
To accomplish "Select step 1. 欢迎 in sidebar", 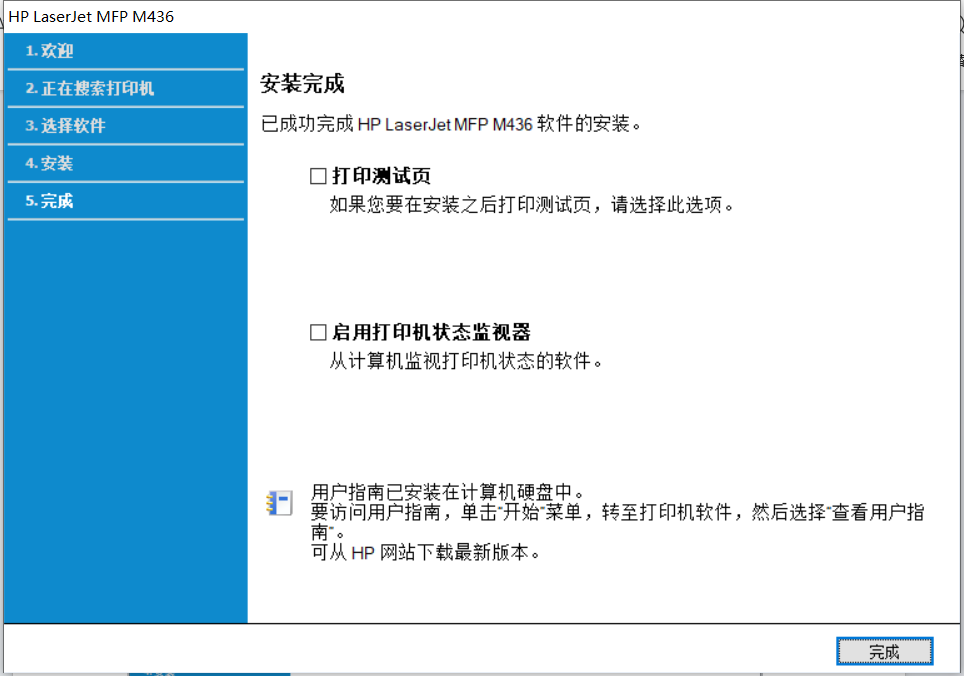I will pos(50,51).
